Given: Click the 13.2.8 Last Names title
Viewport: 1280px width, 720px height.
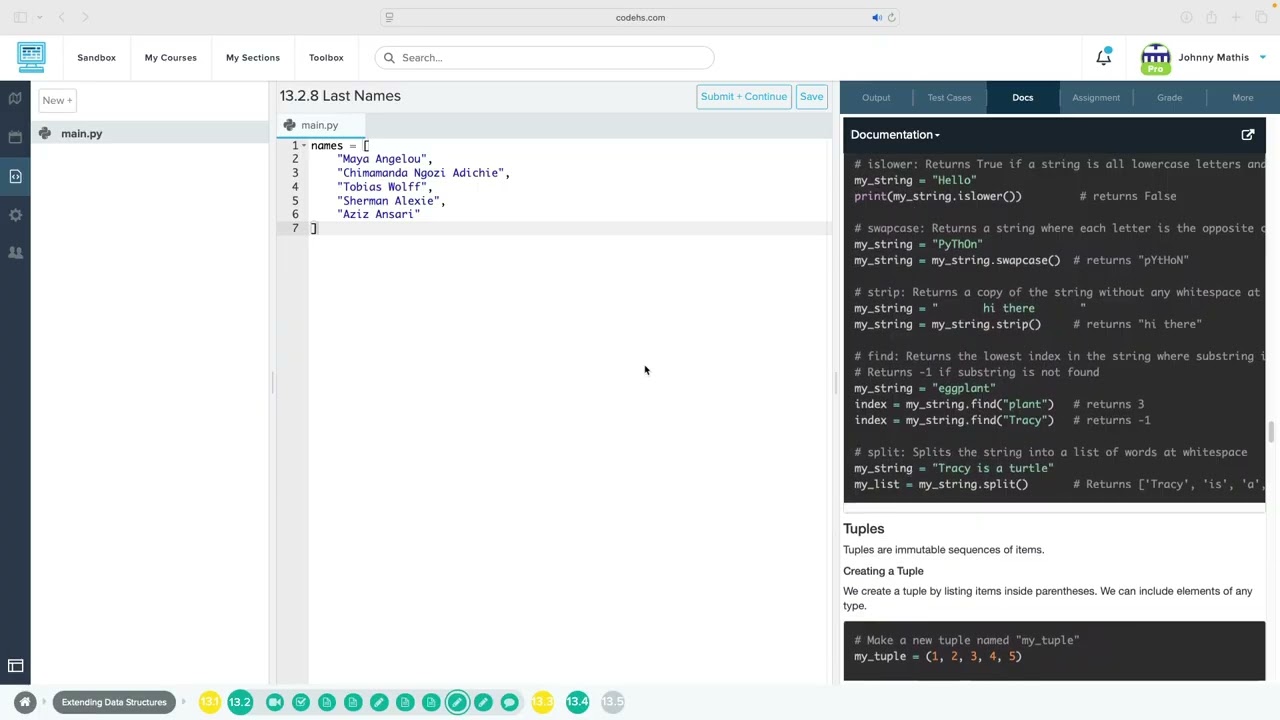Looking at the screenshot, I should click(340, 96).
